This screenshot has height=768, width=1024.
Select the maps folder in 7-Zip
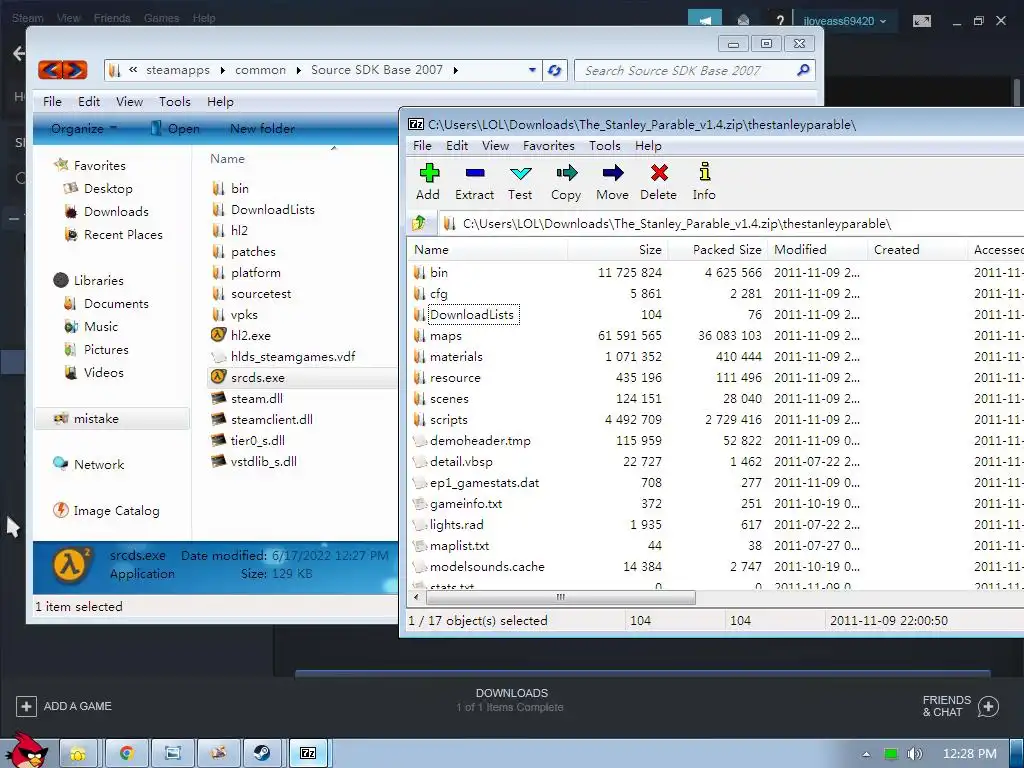click(x=445, y=336)
